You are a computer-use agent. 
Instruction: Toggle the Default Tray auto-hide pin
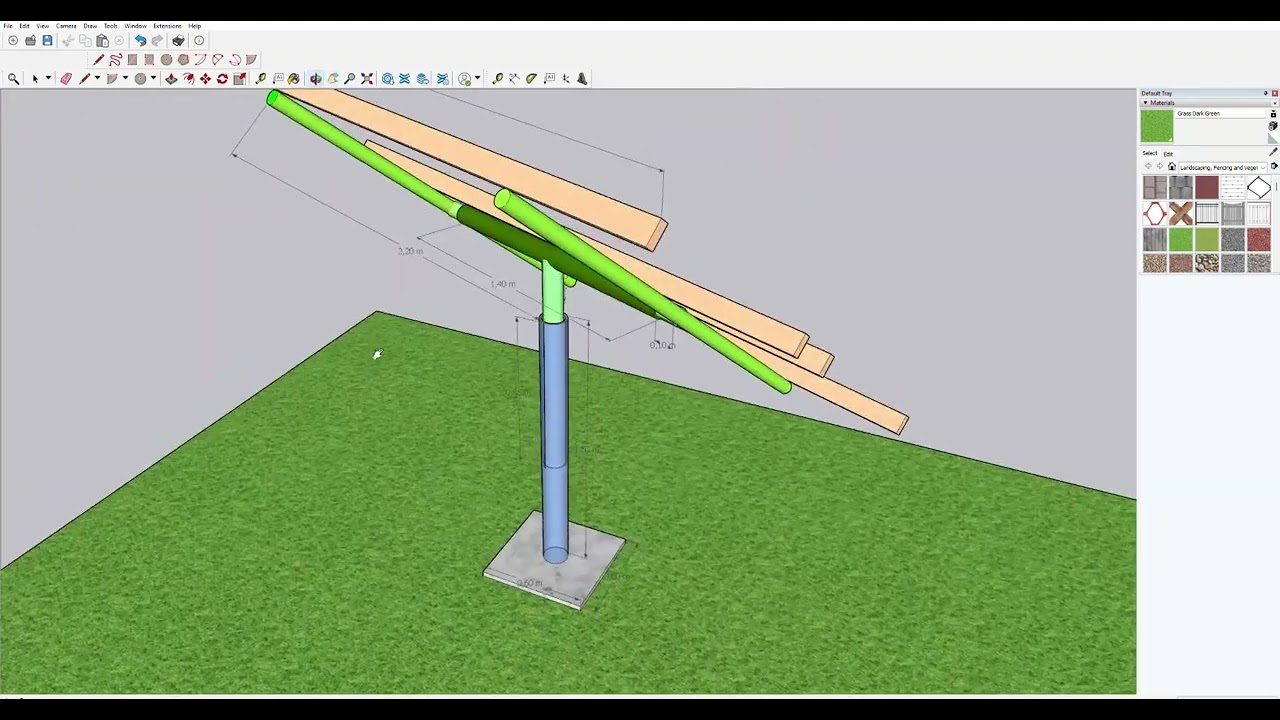1265,93
